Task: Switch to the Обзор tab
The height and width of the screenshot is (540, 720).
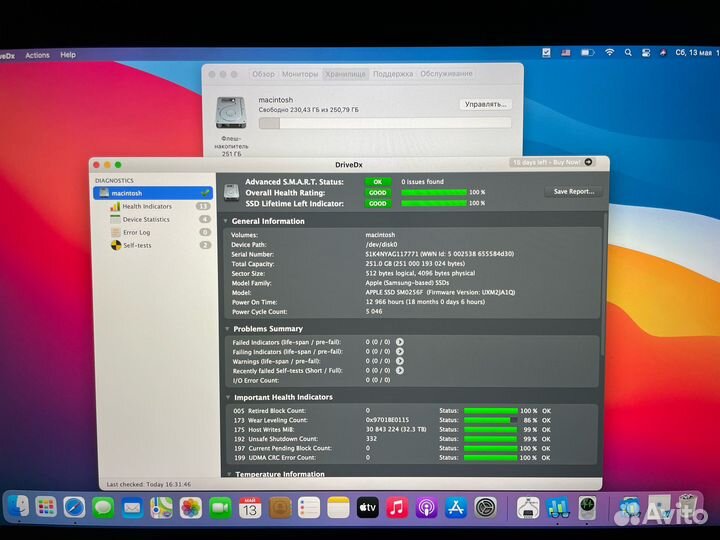Action: [263, 74]
